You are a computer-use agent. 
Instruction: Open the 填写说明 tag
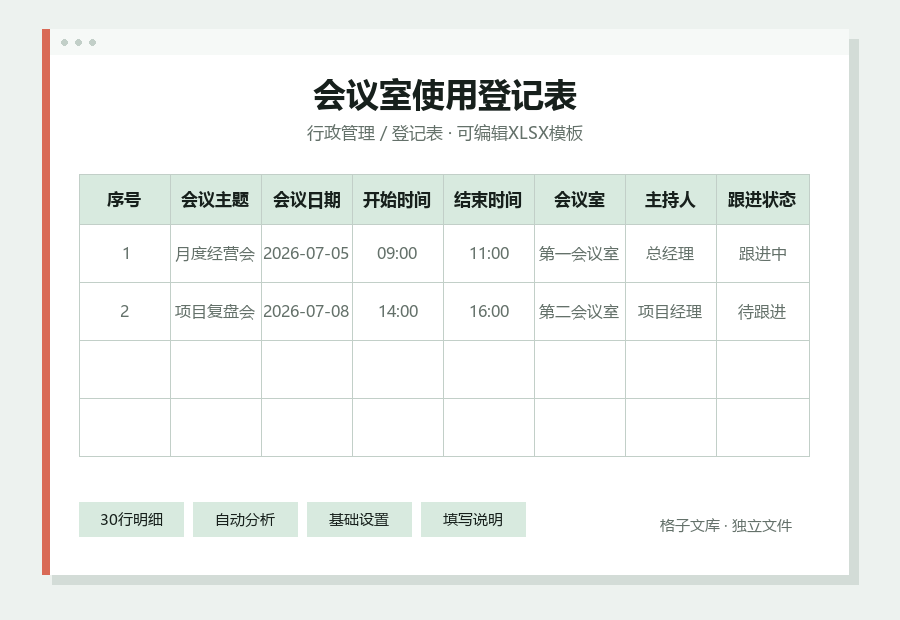[473, 520]
